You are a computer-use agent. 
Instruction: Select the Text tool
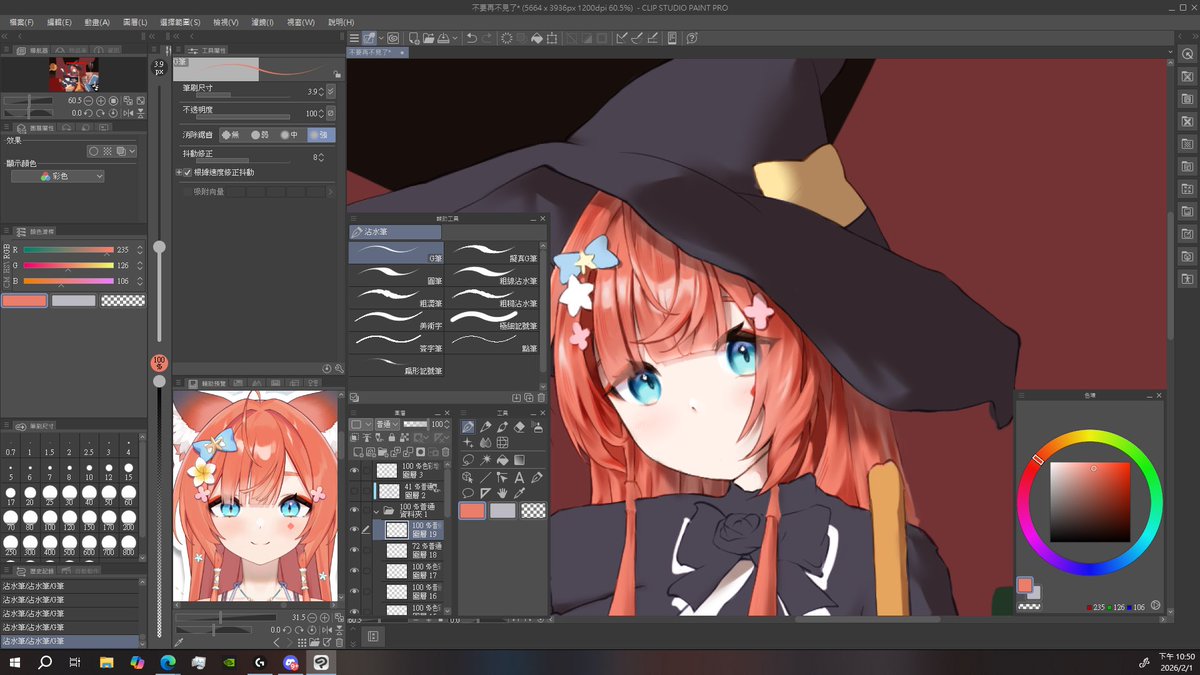click(x=519, y=477)
